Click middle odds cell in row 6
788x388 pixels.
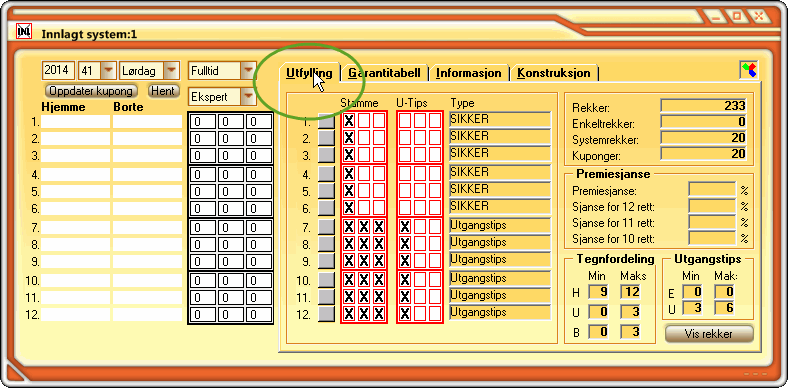(x=230, y=209)
